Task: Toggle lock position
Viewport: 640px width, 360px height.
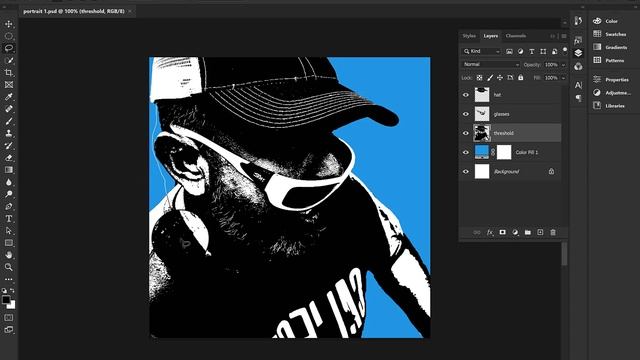Action: coord(500,78)
